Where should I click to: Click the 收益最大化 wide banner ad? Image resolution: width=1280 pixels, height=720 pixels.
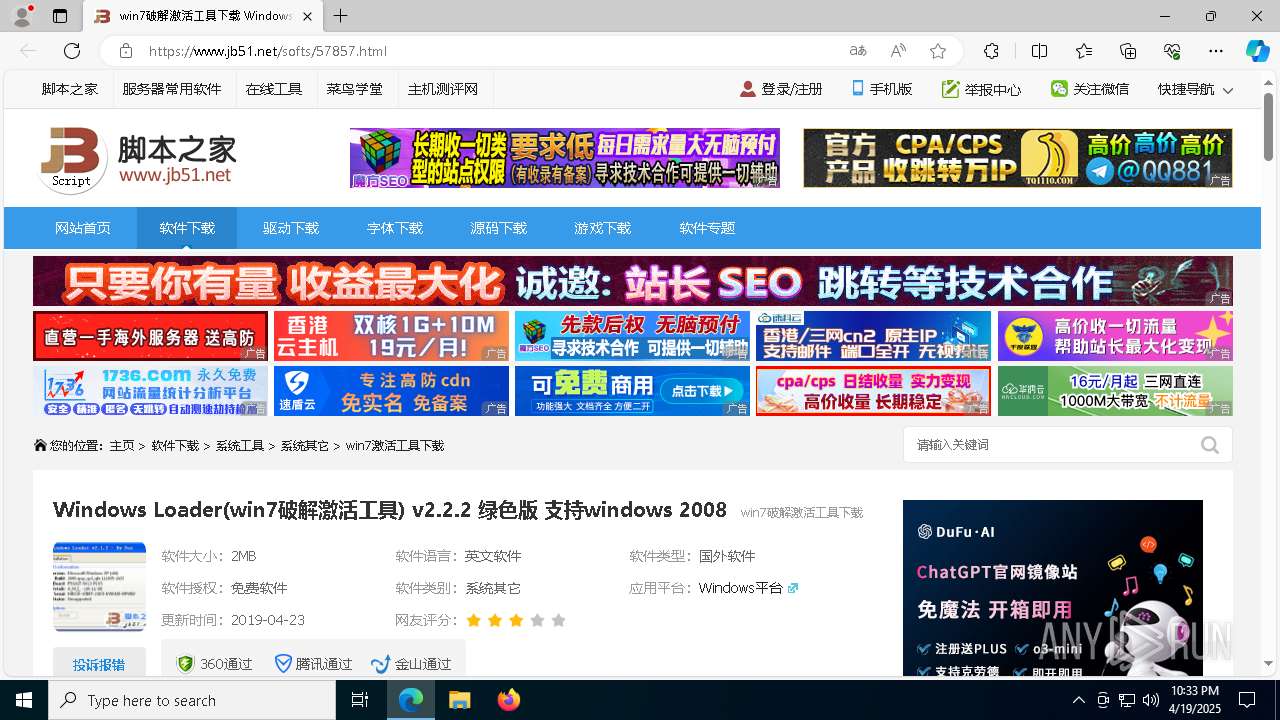pos(633,281)
